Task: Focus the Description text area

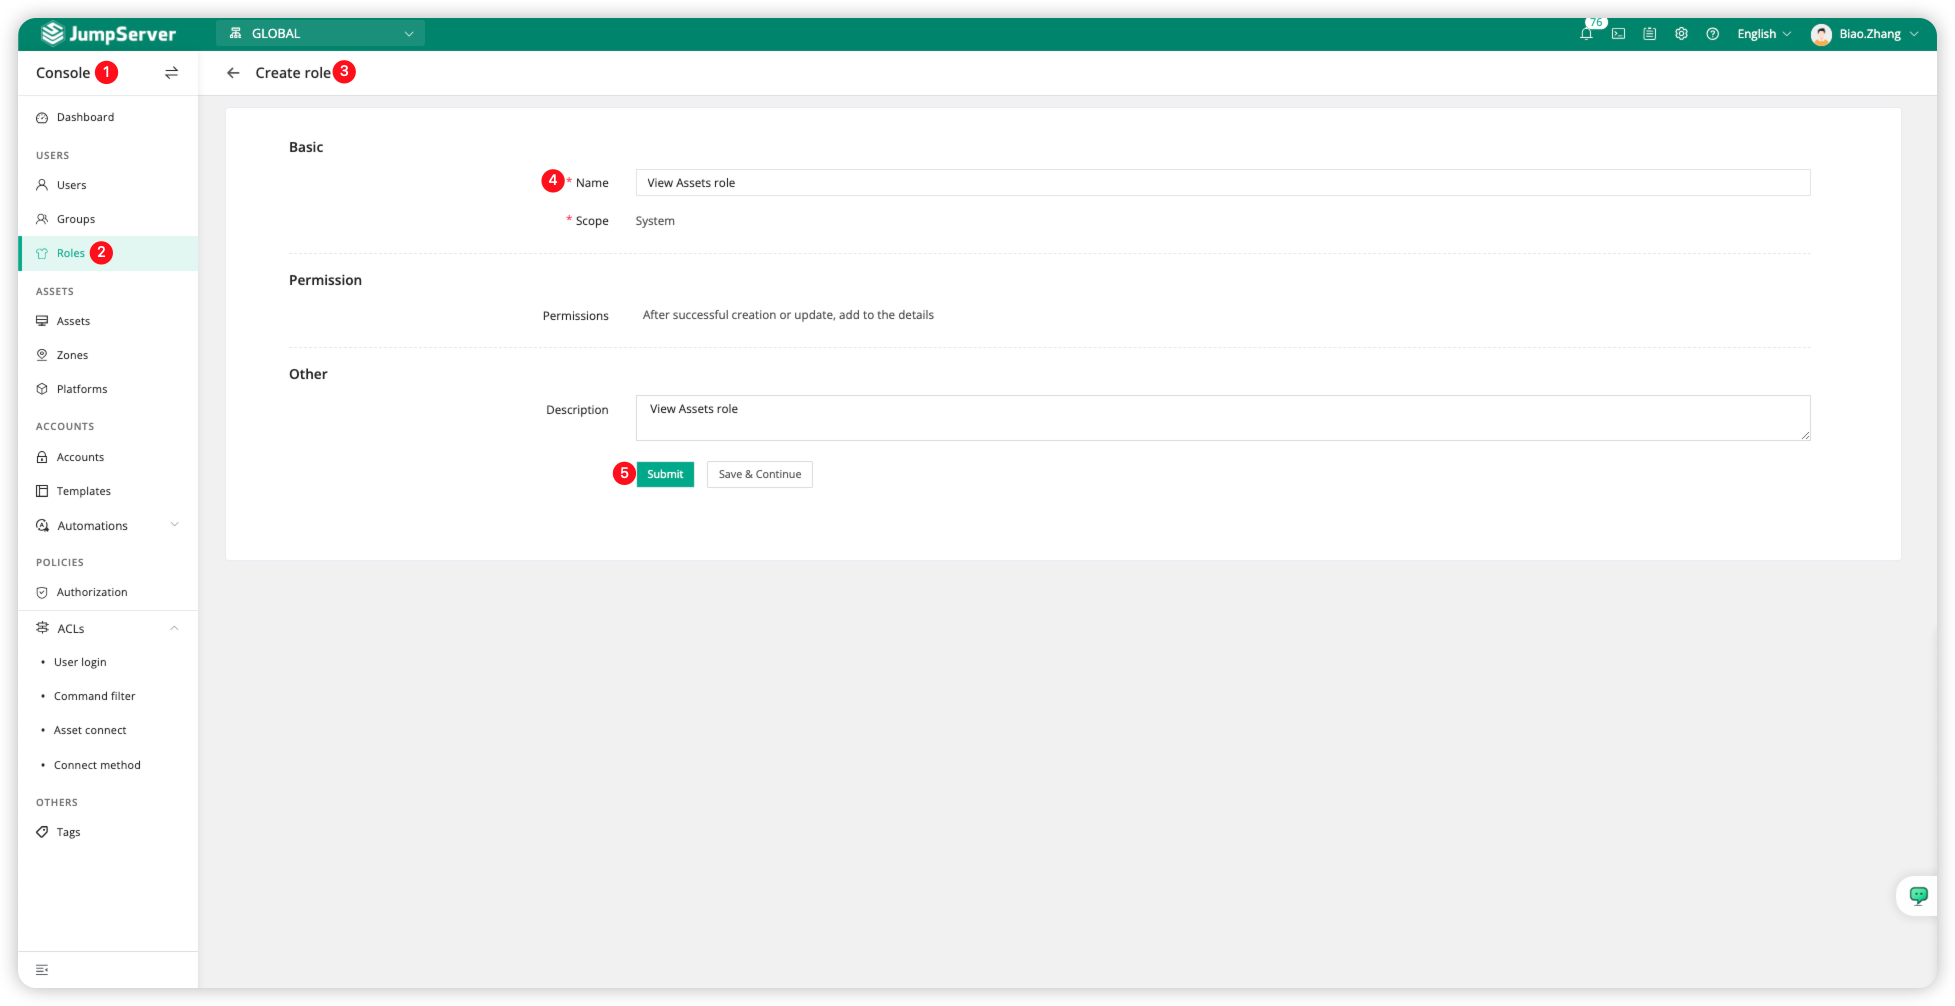Action: tap(1222, 418)
